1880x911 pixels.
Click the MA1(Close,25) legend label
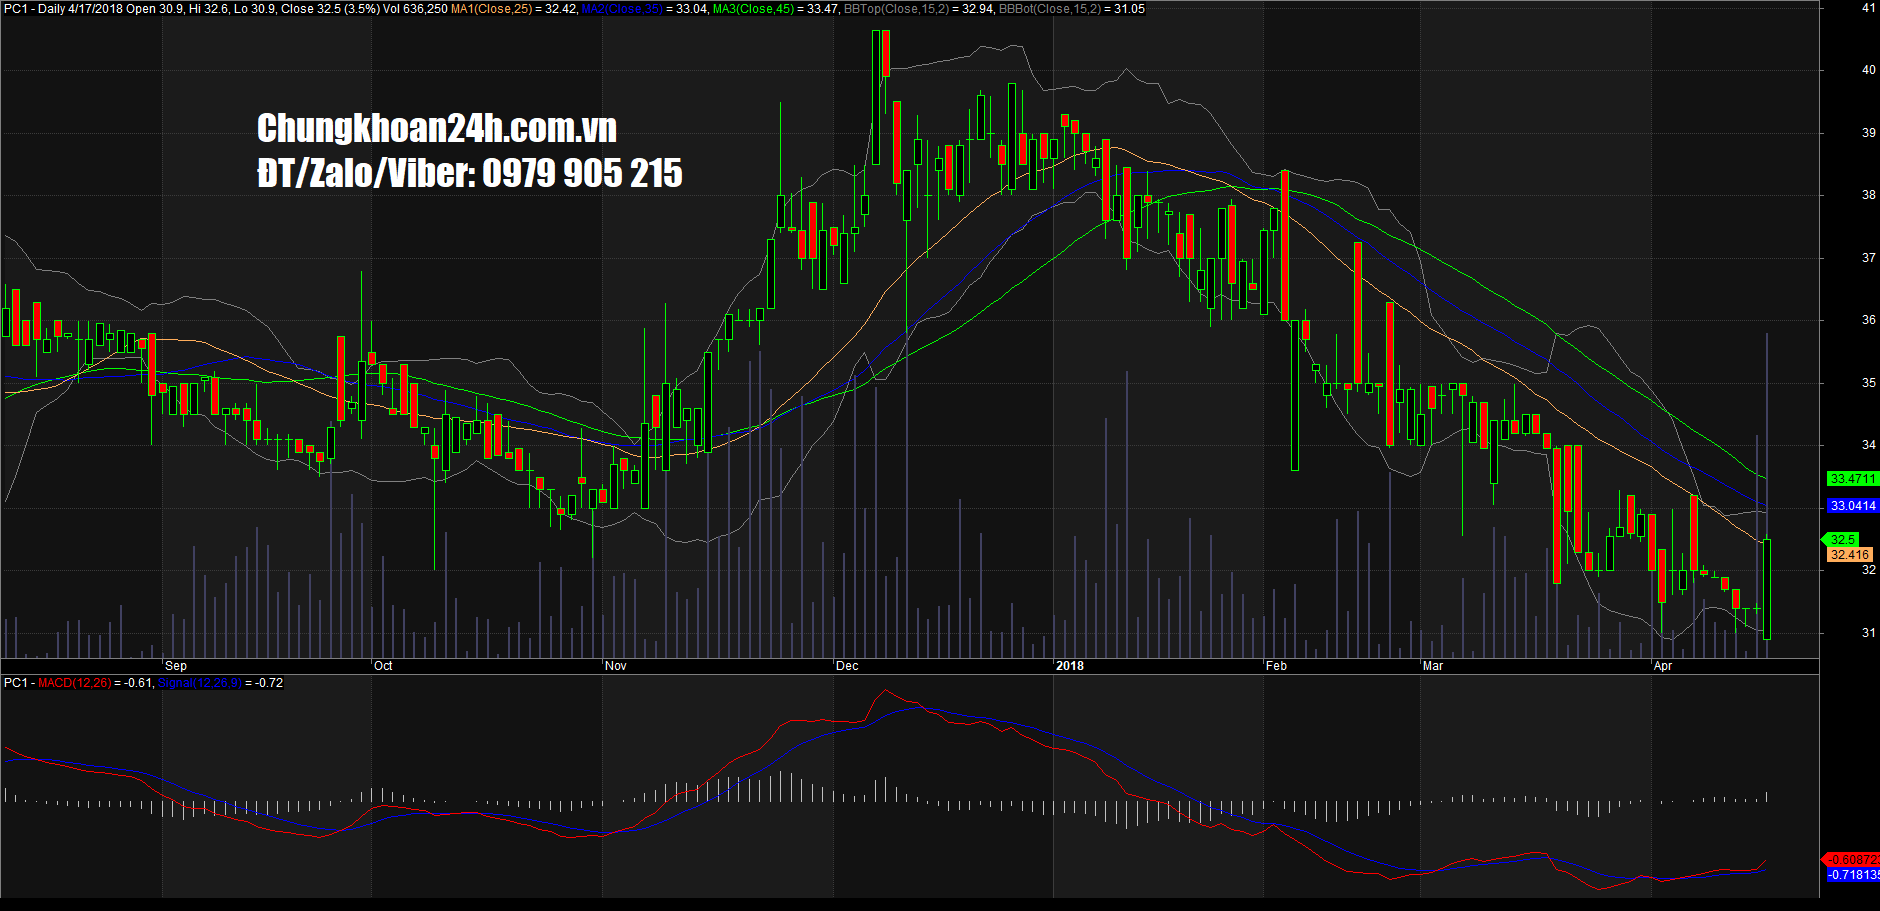(491, 9)
